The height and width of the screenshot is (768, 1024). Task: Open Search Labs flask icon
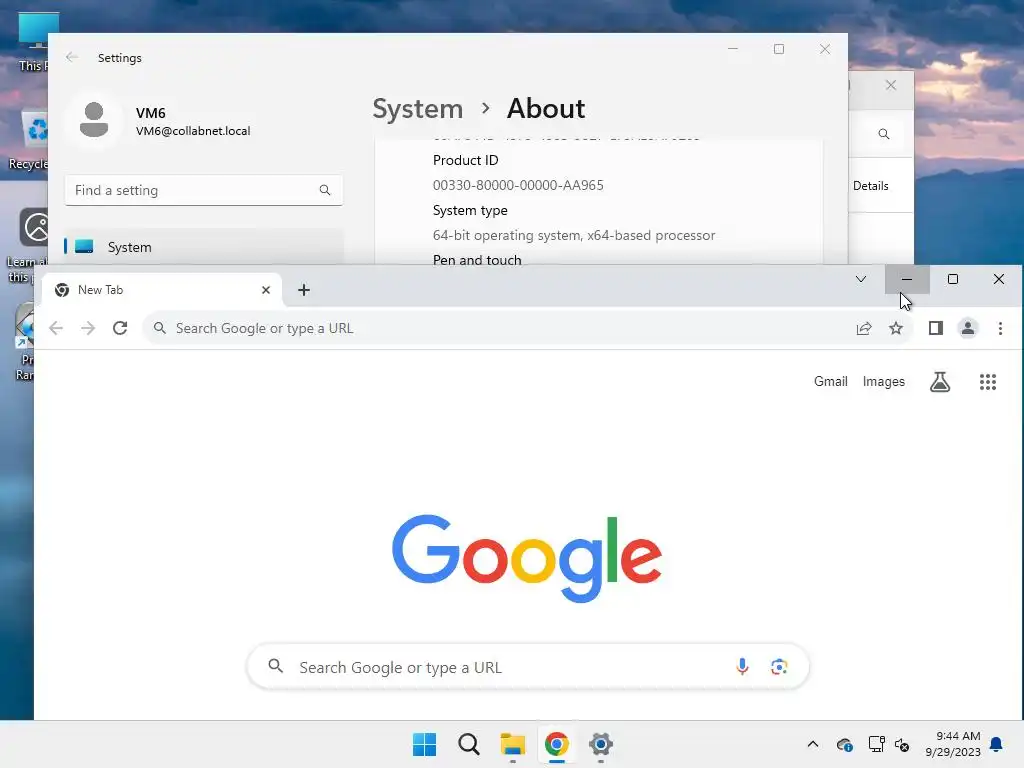(x=940, y=382)
